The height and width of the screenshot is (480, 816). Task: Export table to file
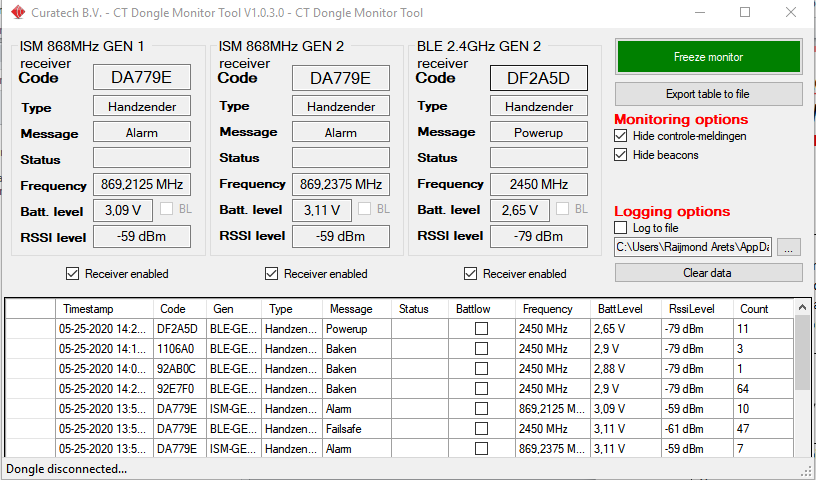(708, 94)
